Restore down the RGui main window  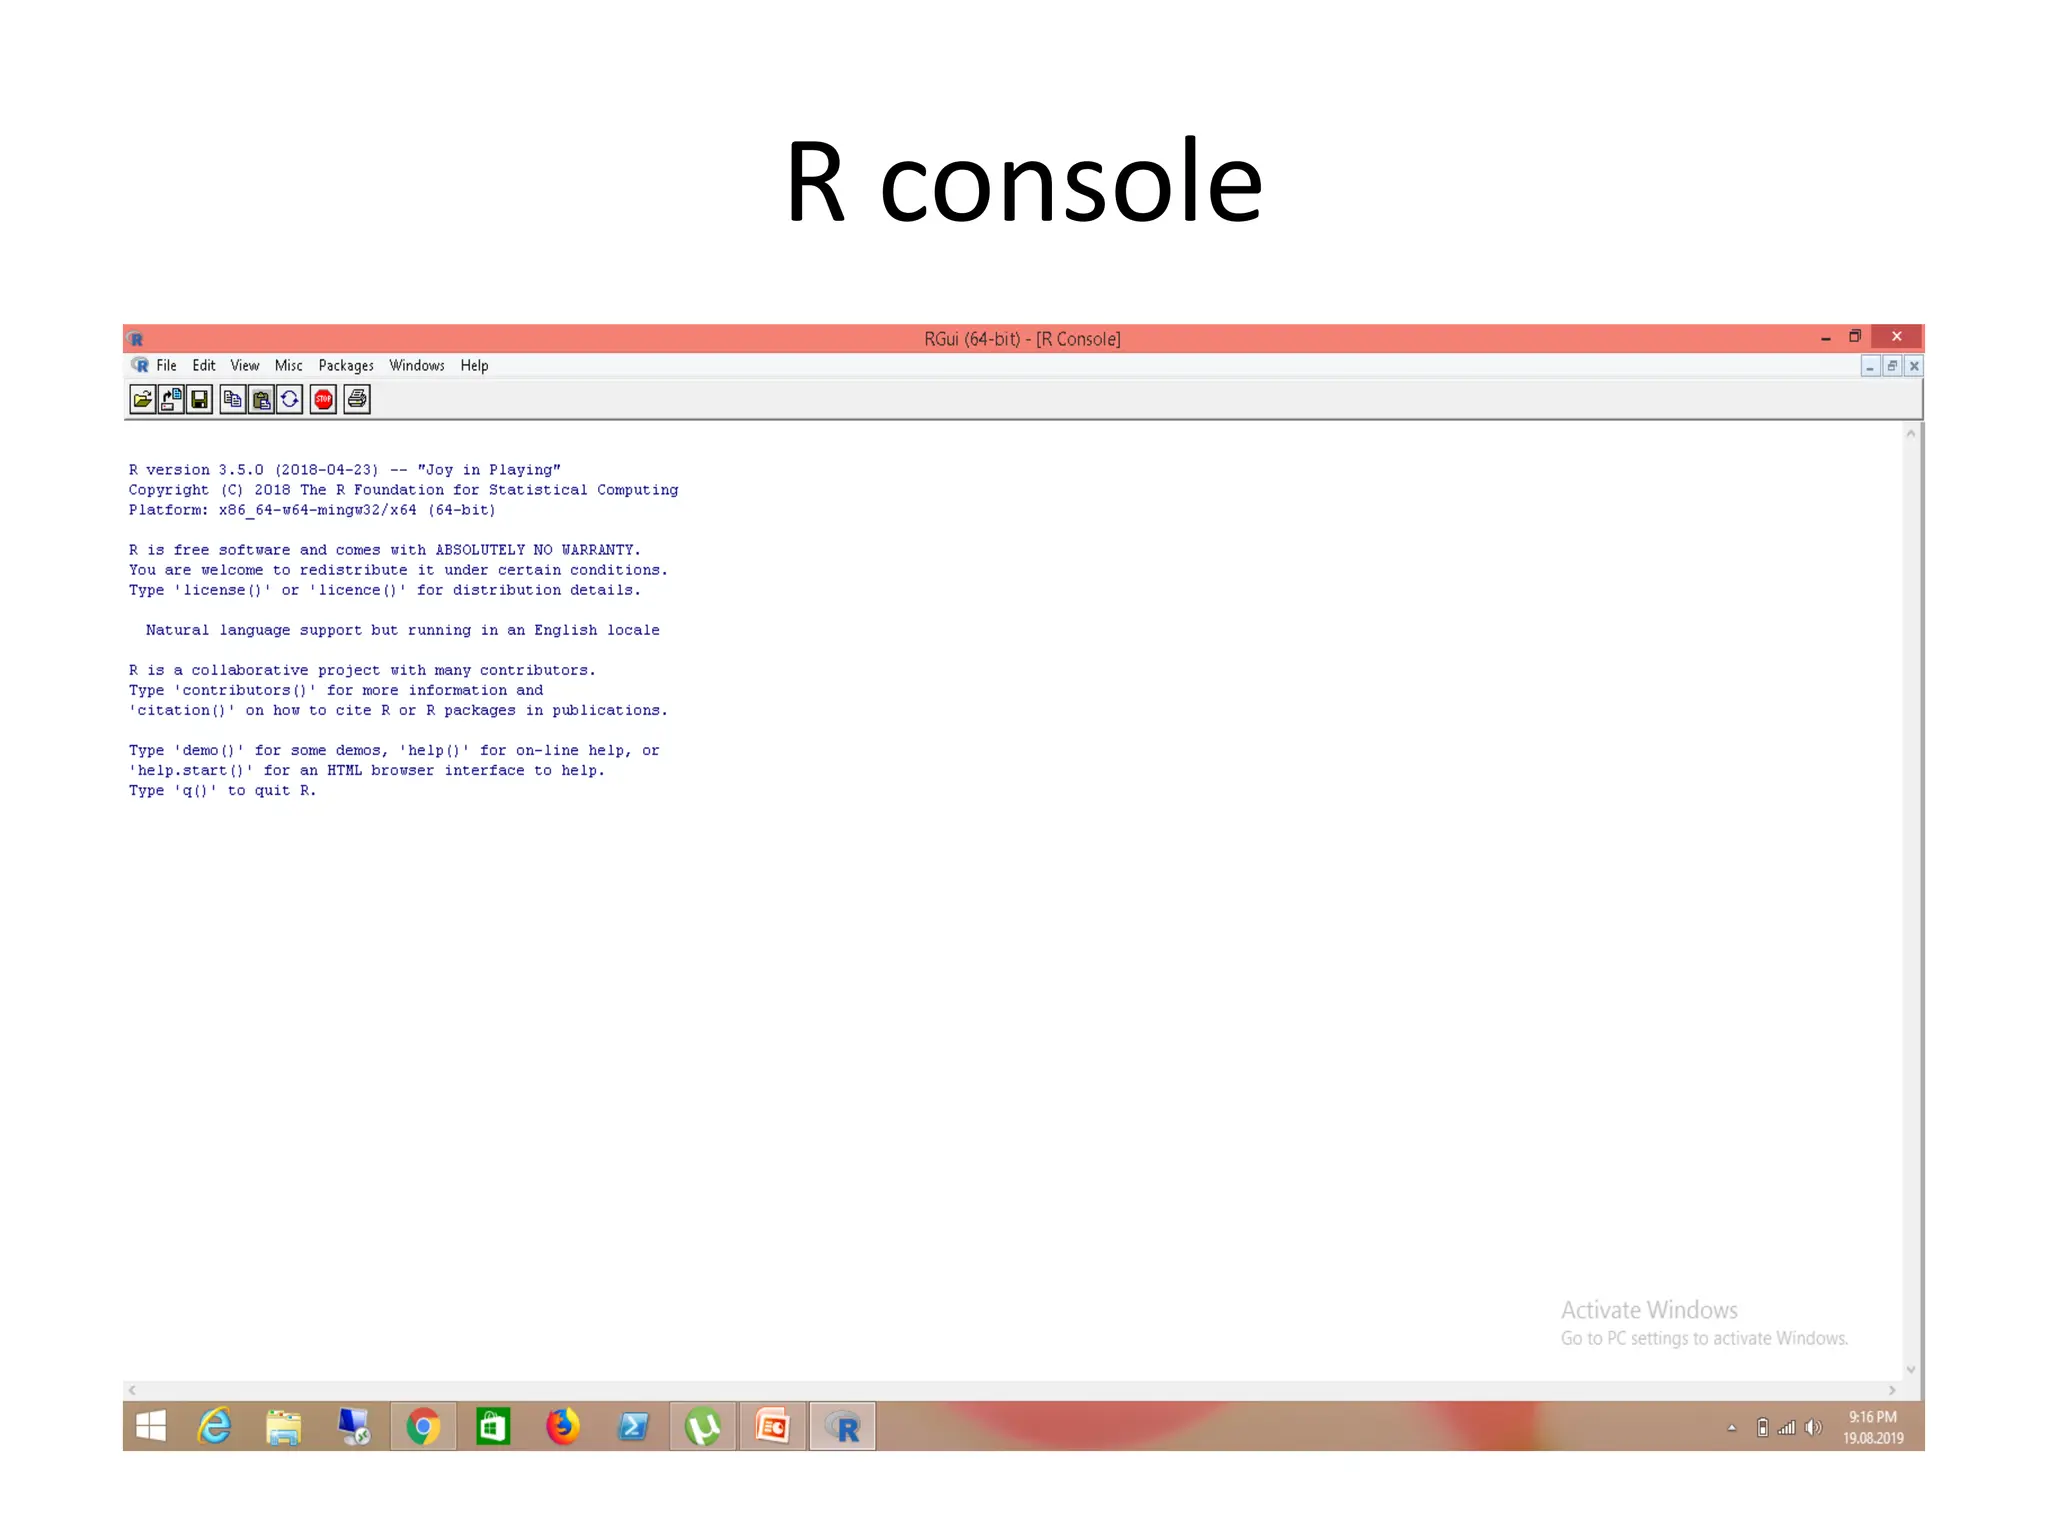(1855, 337)
